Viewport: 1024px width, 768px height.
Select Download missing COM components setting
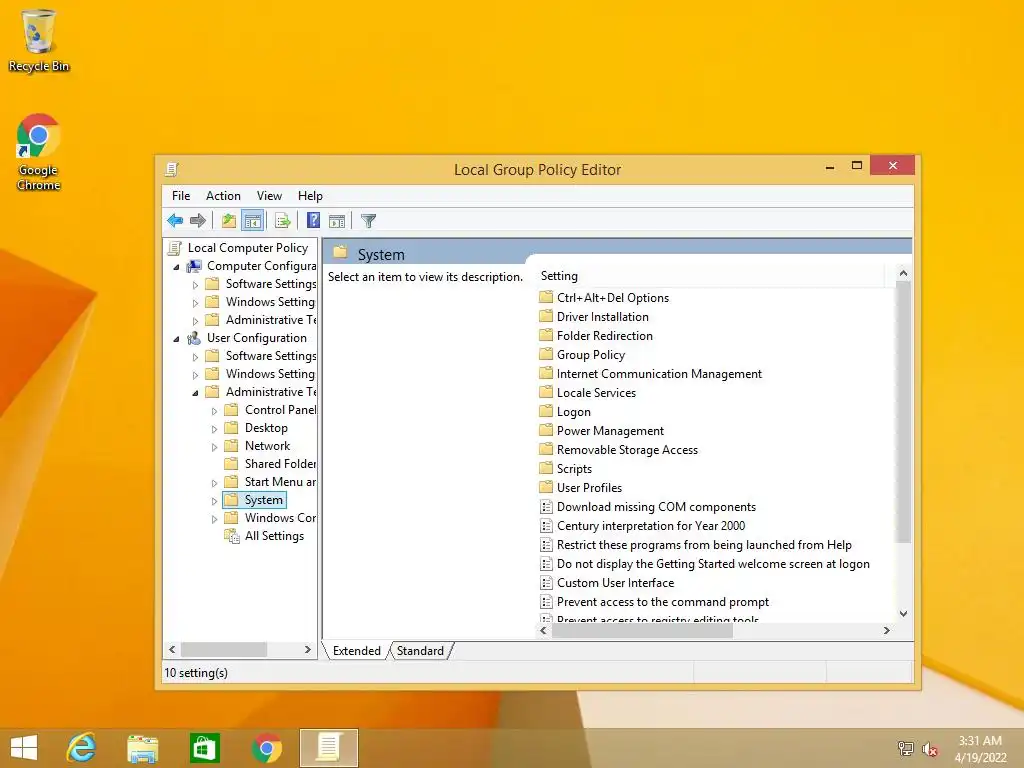click(x=648, y=507)
